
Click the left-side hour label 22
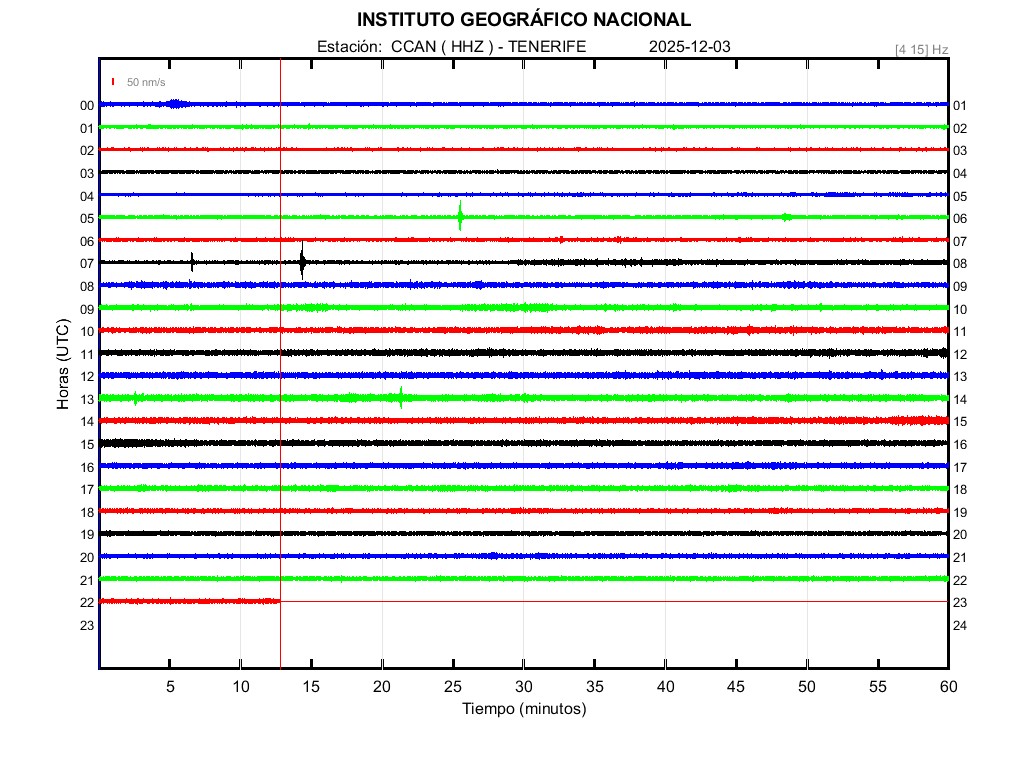(87, 602)
